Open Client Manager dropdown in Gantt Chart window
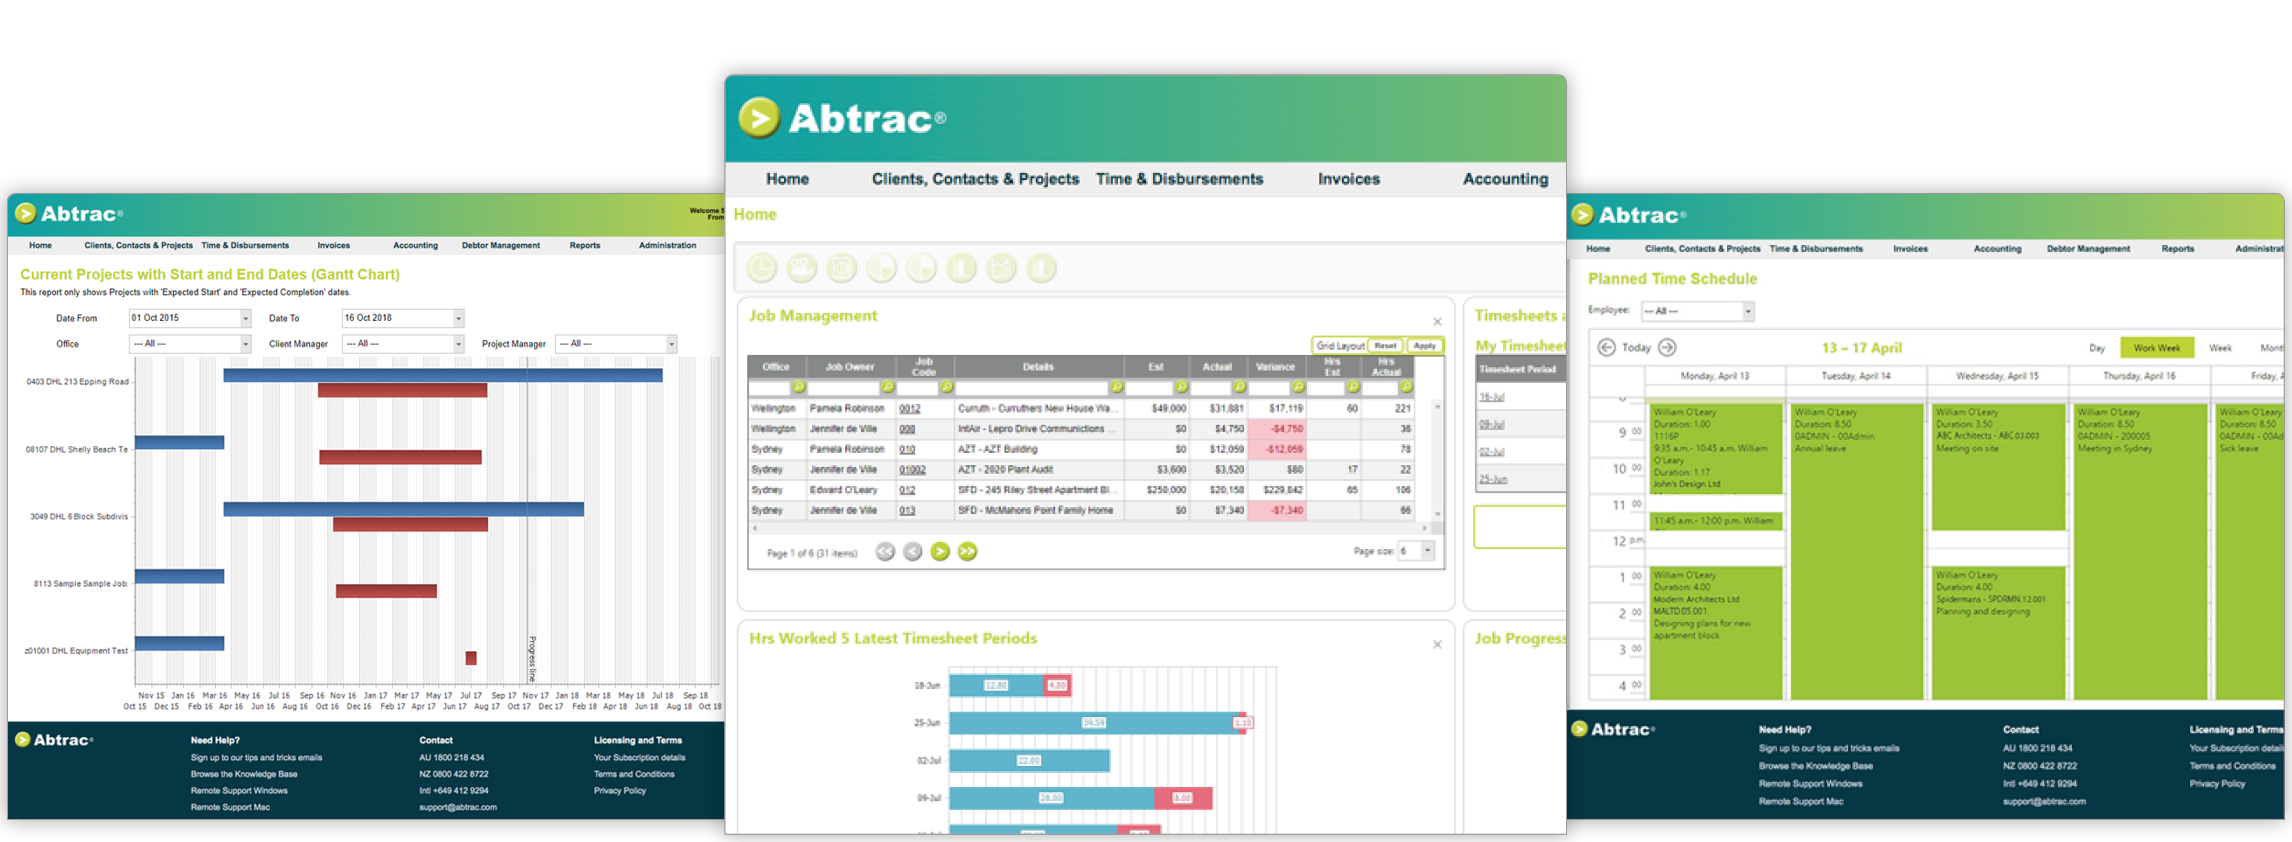2292x842 pixels. coord(458,344)
